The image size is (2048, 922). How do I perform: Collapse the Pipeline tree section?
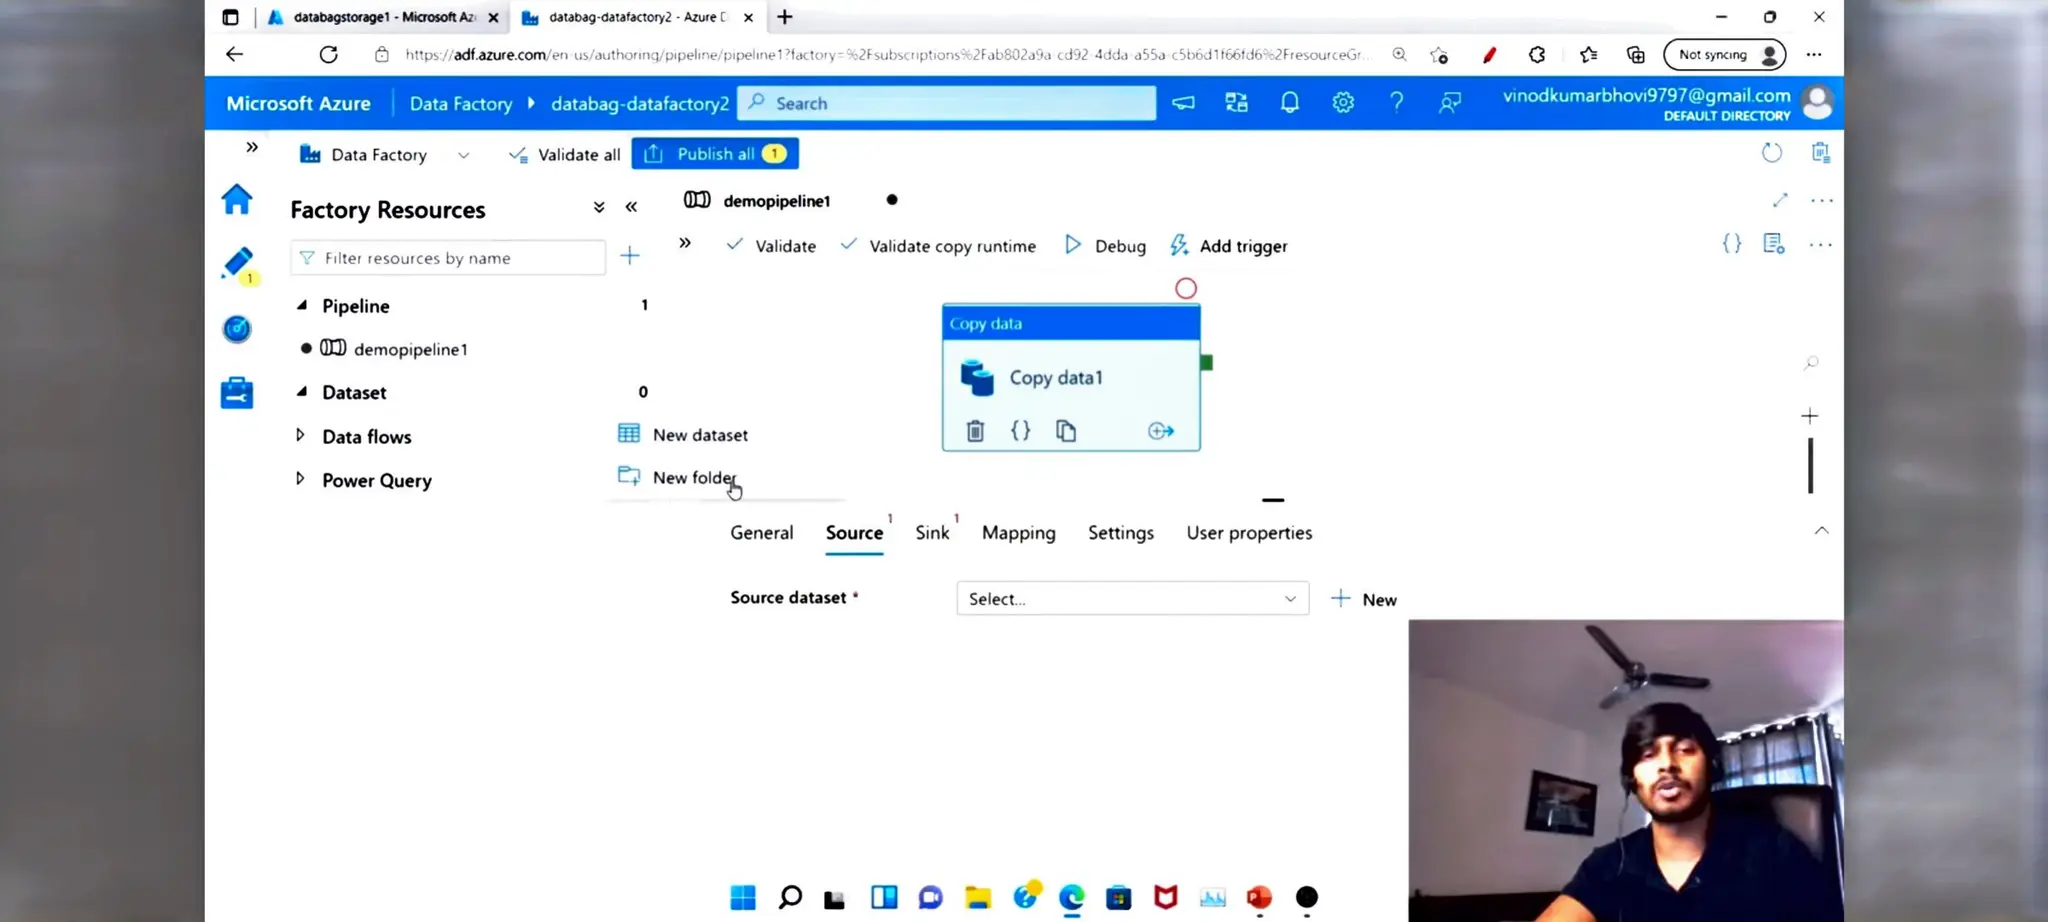302,305
